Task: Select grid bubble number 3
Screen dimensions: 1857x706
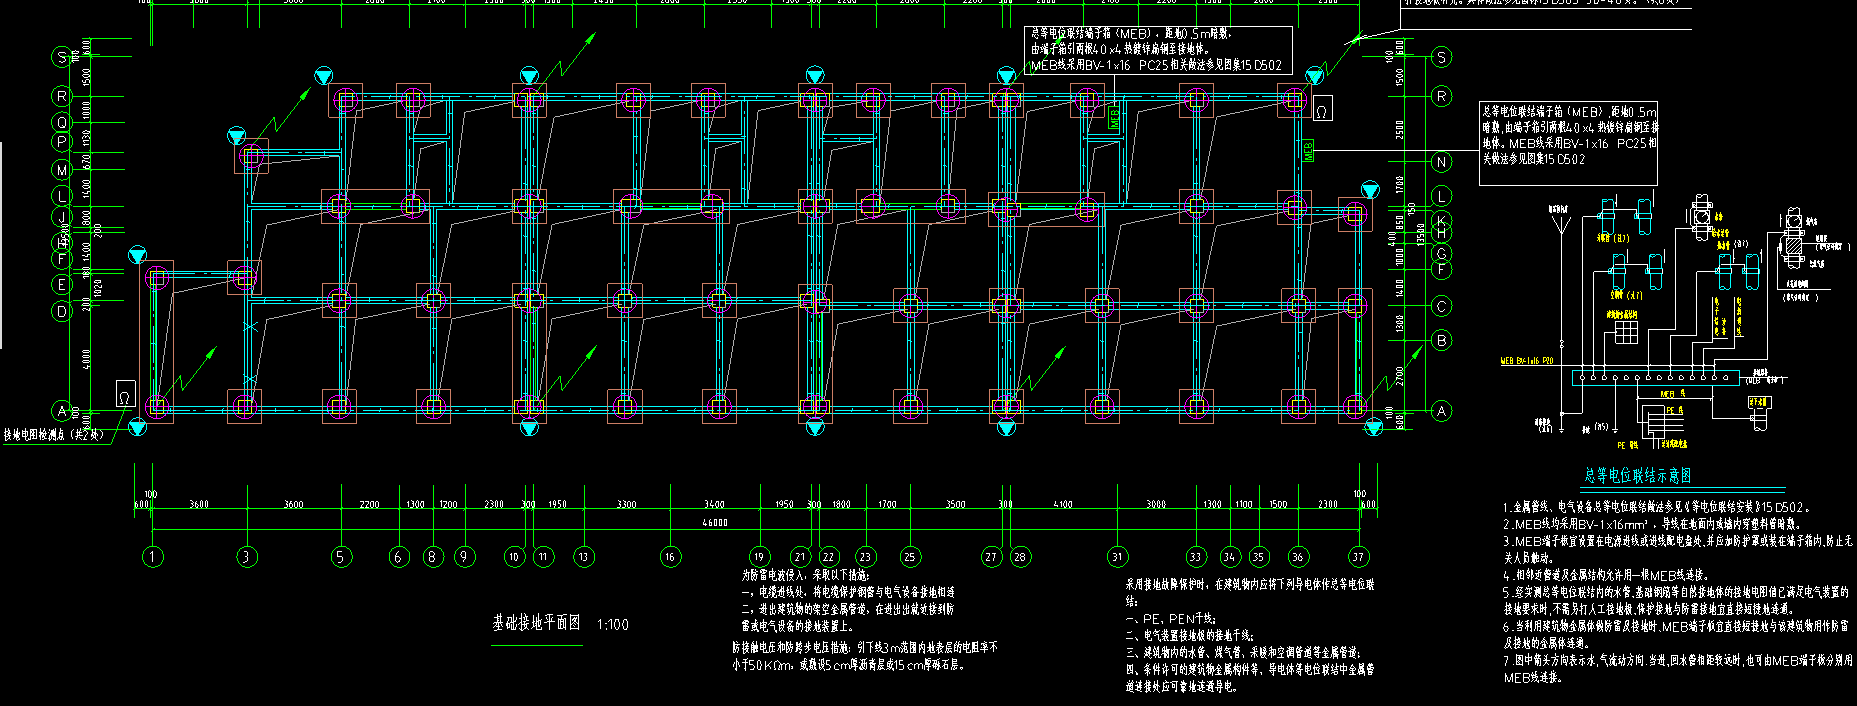Action: pyautogui.click(x=246, y=556)
